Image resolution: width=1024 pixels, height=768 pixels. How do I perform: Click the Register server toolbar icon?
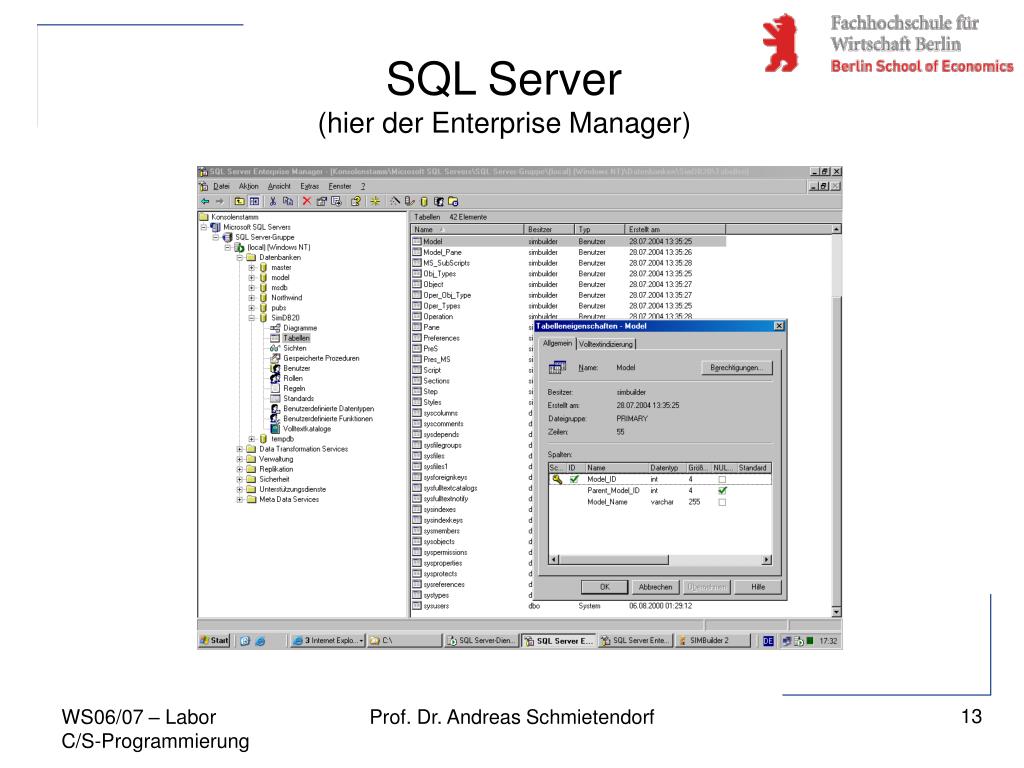(409, 201)
